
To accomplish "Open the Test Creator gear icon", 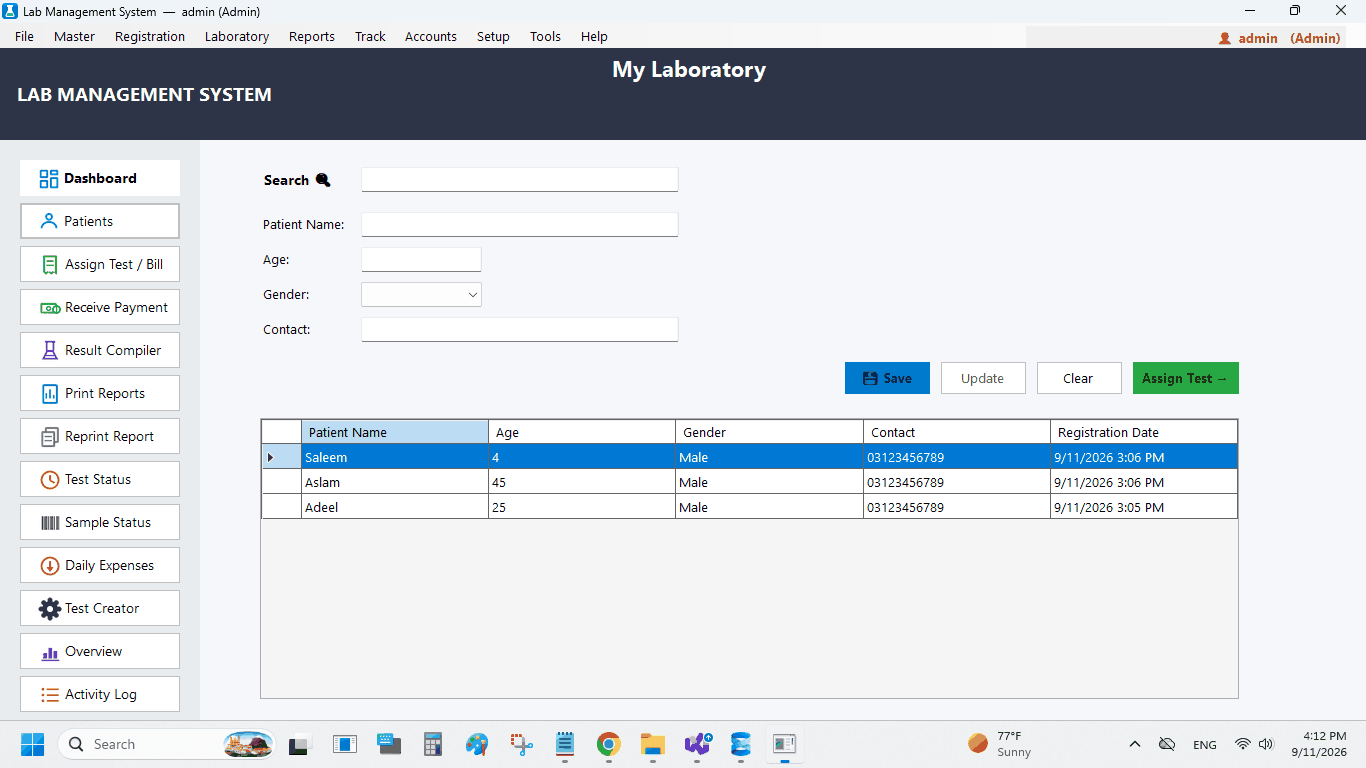I will 50,609.
